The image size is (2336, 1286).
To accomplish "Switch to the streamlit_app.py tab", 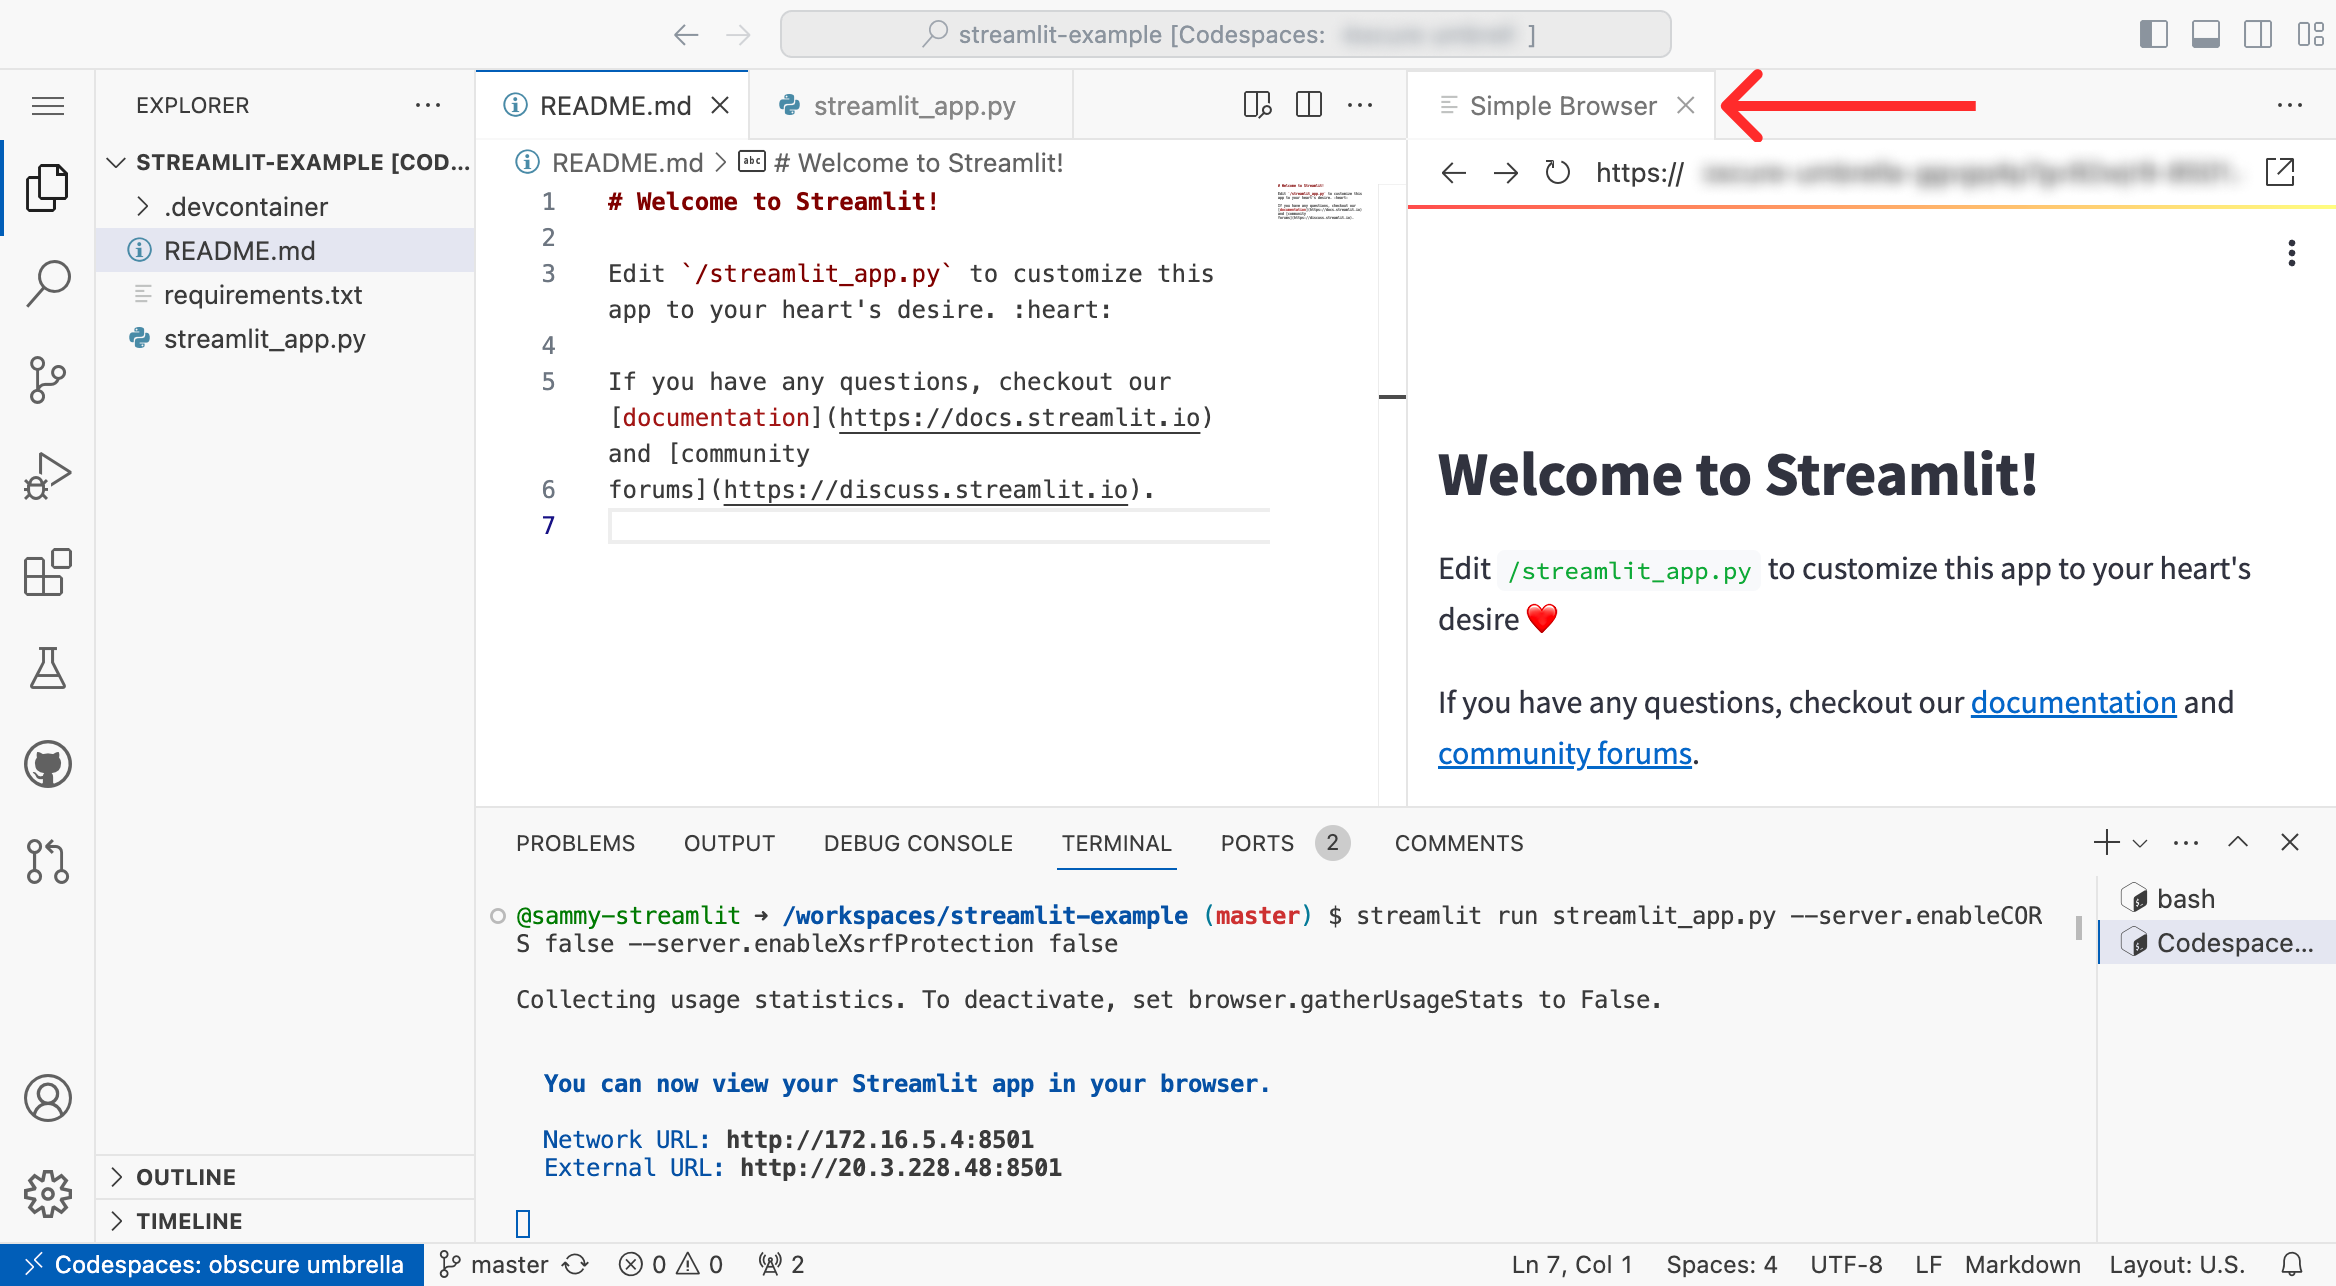I will tap(911, 105).
